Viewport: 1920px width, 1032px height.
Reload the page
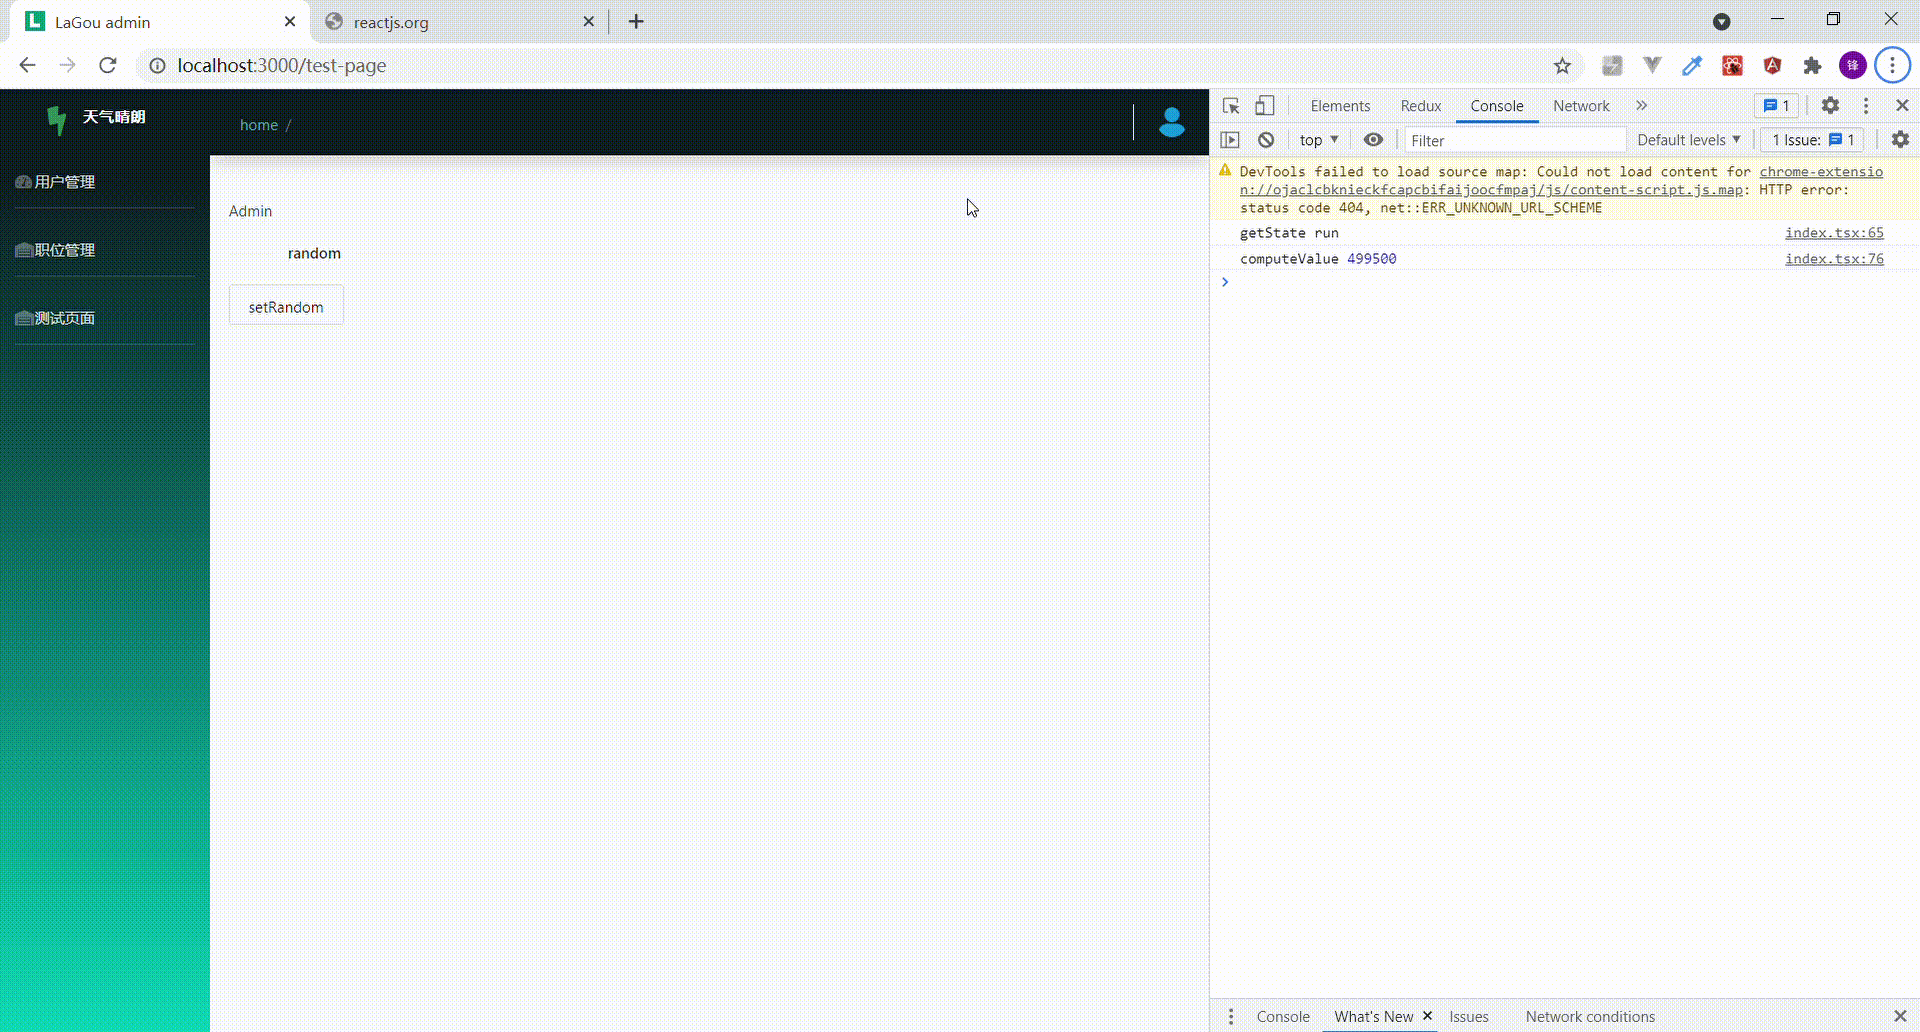(108, 65)
